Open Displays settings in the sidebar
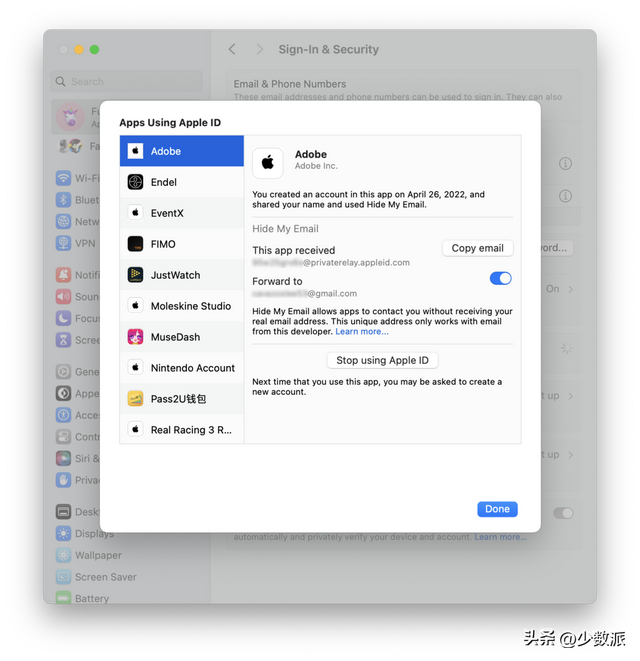This screenshot has height=661, width=640. [x=86, y=534]
